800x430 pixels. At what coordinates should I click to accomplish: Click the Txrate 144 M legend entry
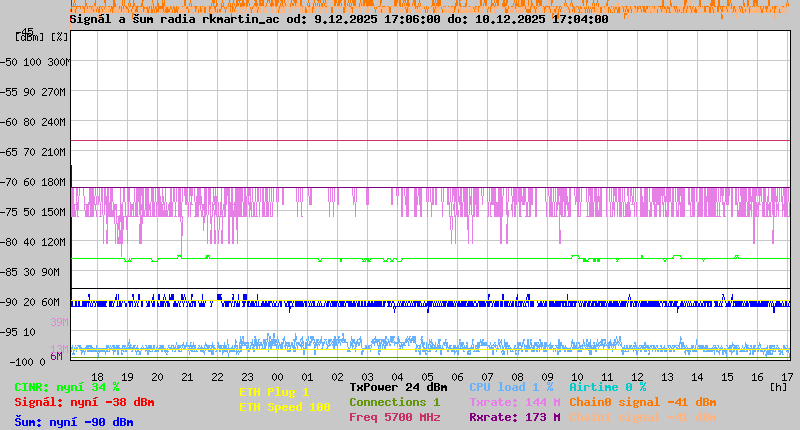pyautogui.click(x=514, y=402)
